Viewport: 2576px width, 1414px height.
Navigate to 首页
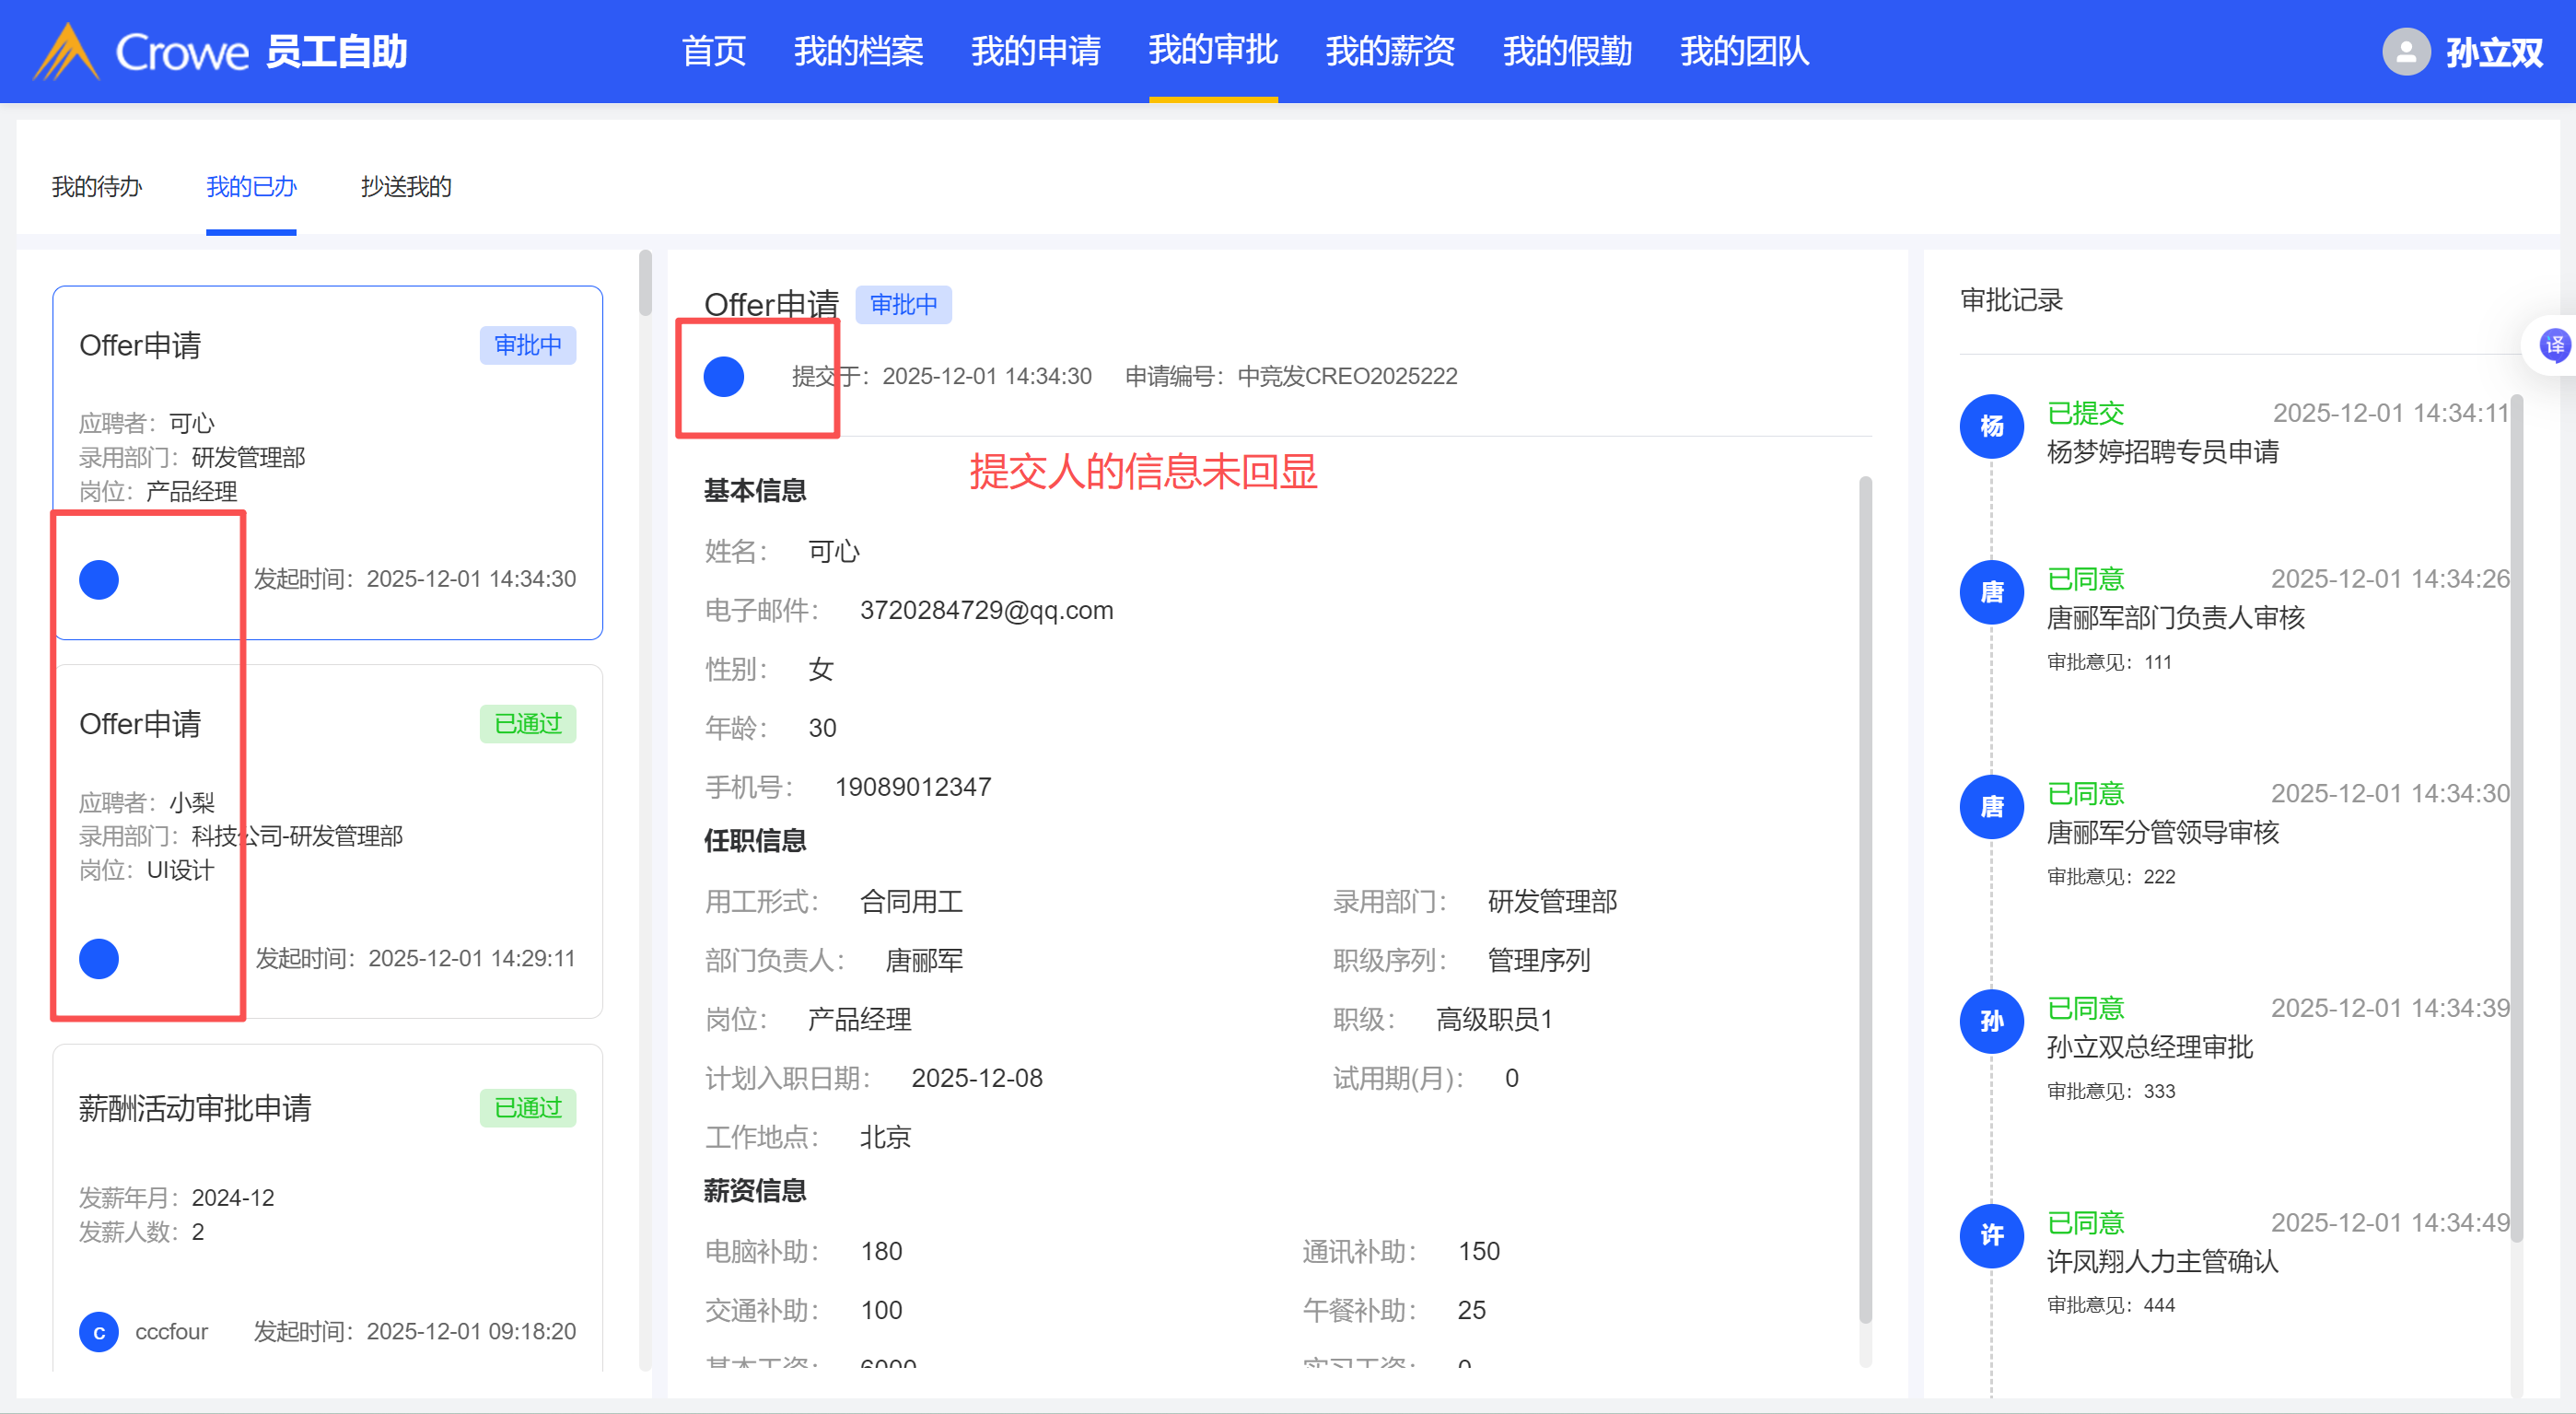(713, 51)
